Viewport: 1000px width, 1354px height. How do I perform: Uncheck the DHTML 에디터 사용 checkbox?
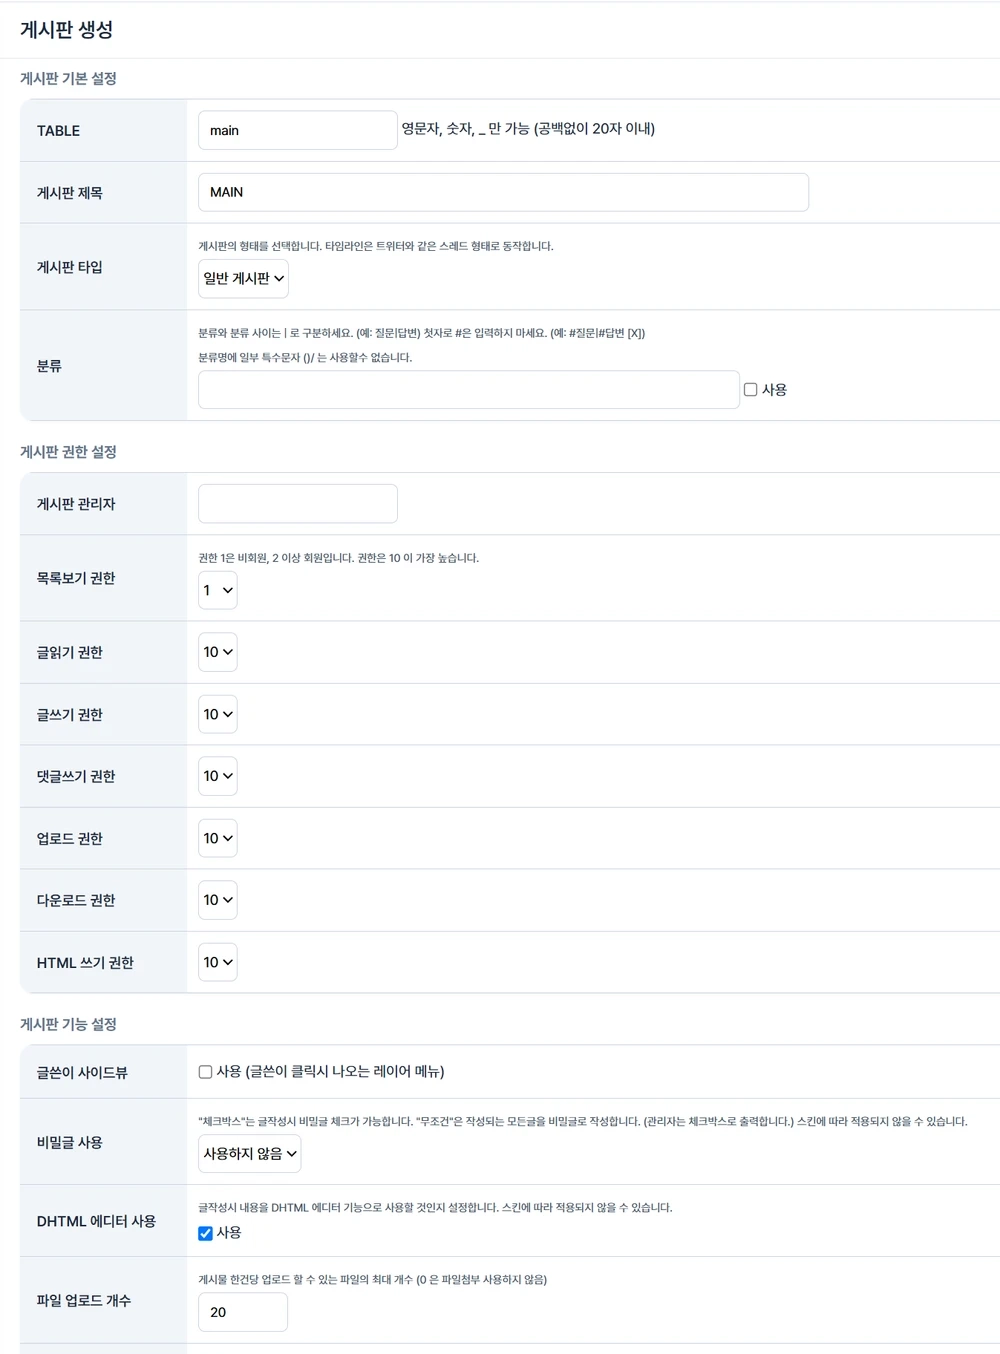(205, 1233)
